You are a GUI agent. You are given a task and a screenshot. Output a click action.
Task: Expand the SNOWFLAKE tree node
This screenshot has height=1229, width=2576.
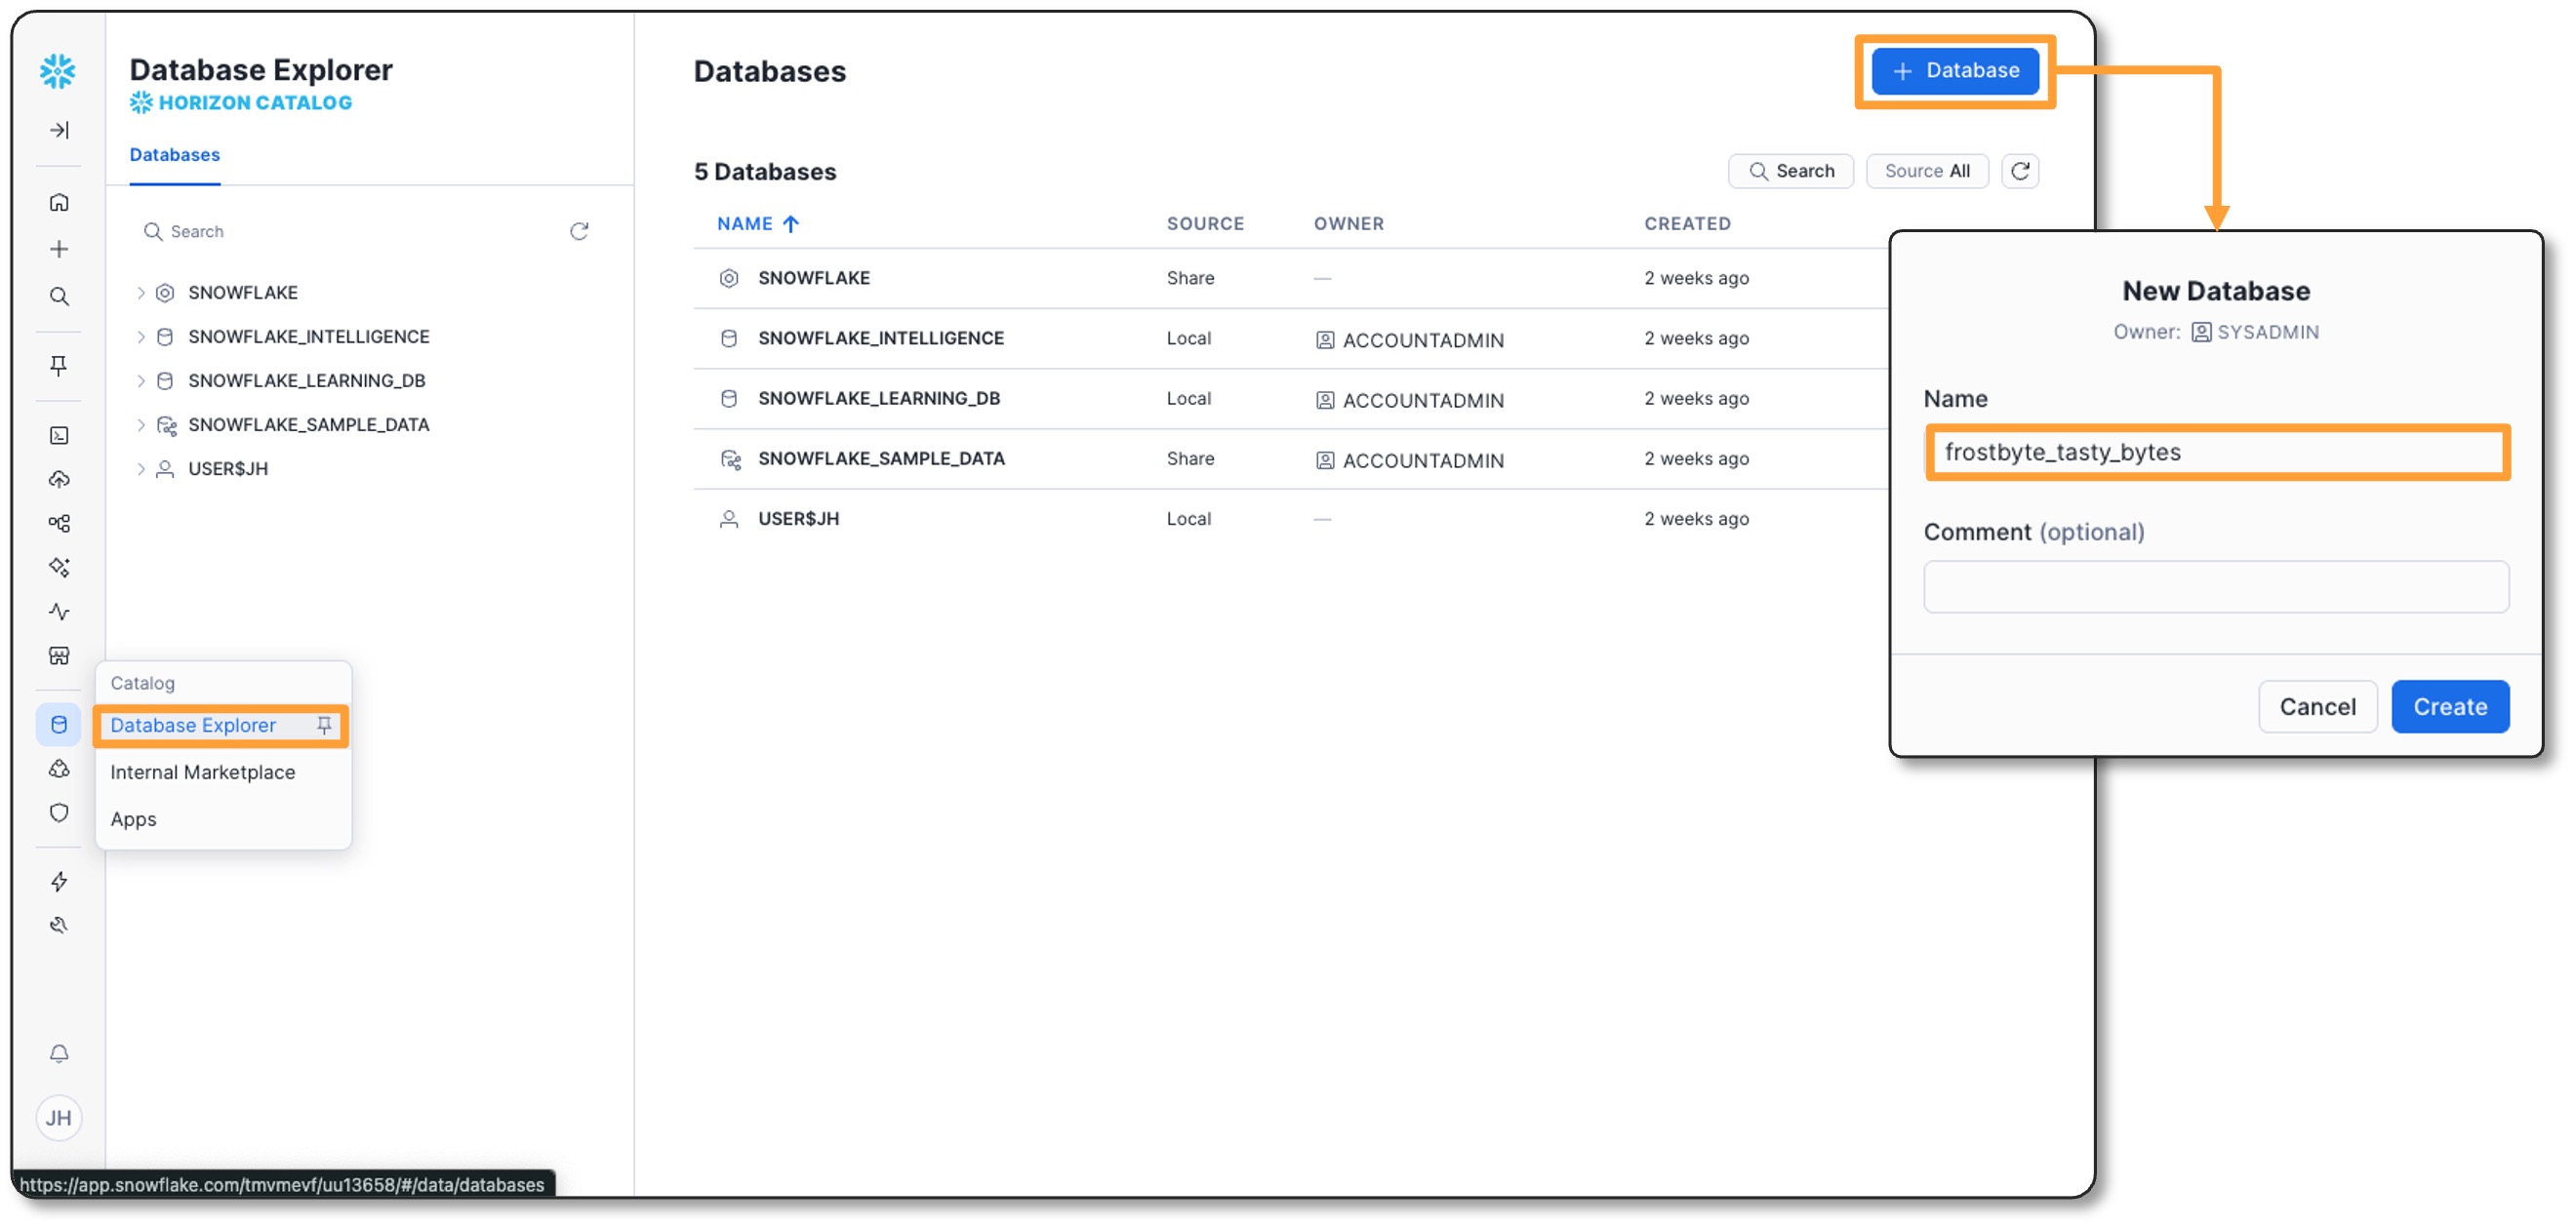tap(141, 293)
